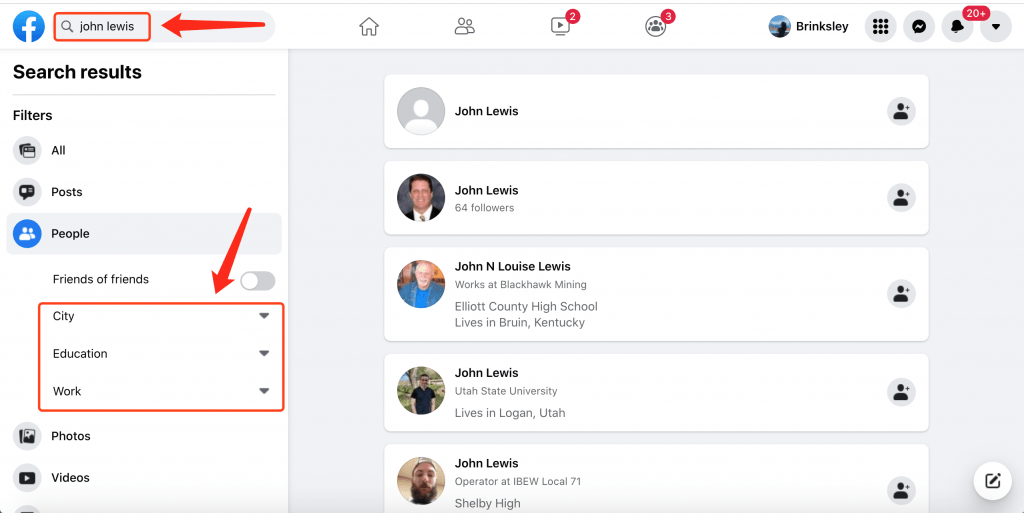Open IBEW Local 71 John Lewis photo

coord(421,481)
